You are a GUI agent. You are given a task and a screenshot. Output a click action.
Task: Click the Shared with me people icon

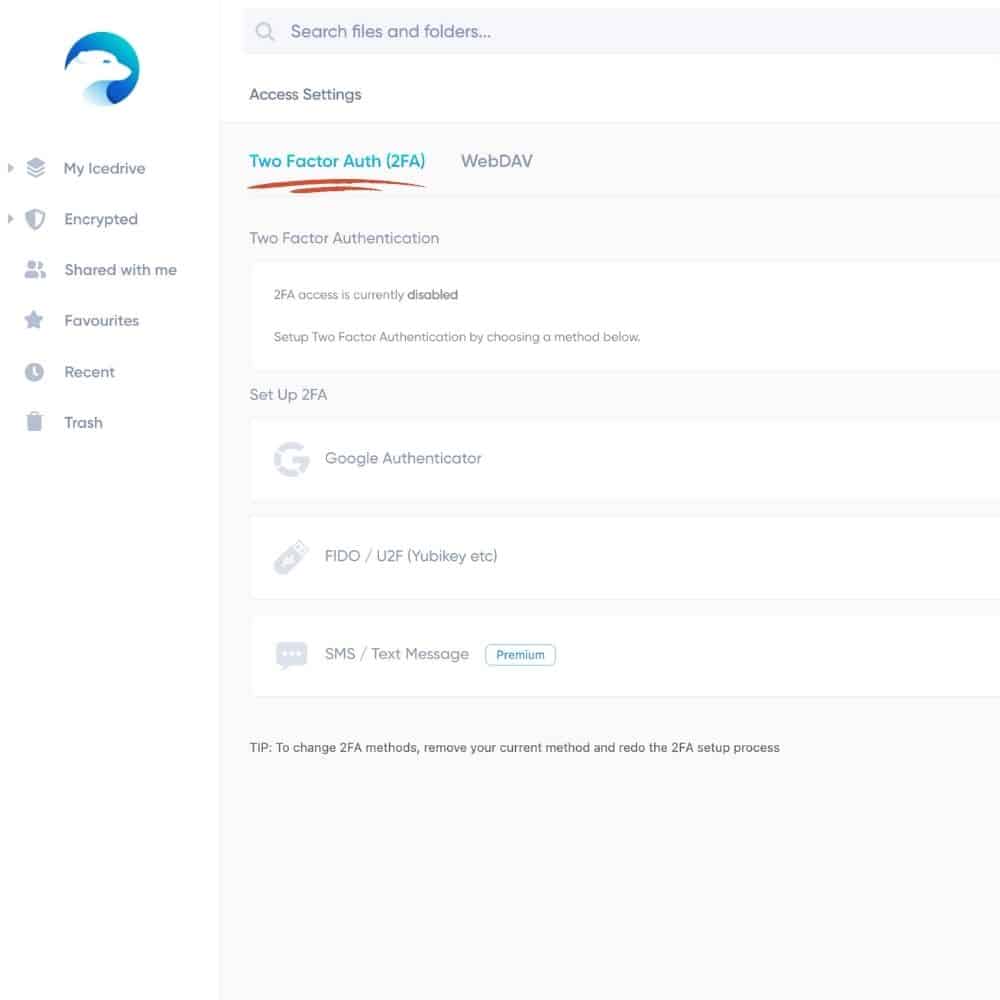click(x=35, y=270)
